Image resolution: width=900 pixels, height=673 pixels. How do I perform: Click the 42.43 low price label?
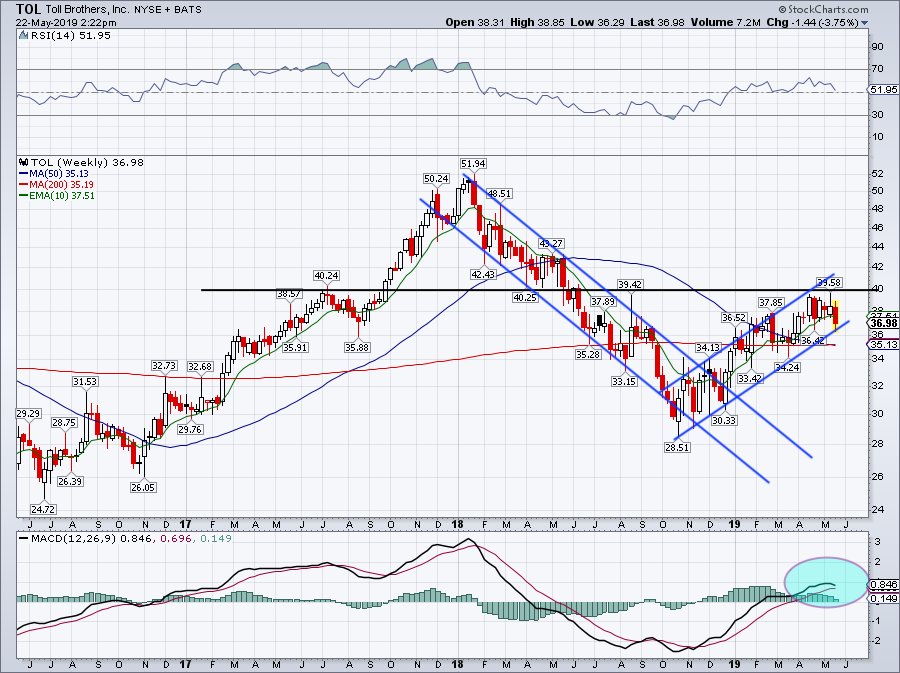coord(483,274)
